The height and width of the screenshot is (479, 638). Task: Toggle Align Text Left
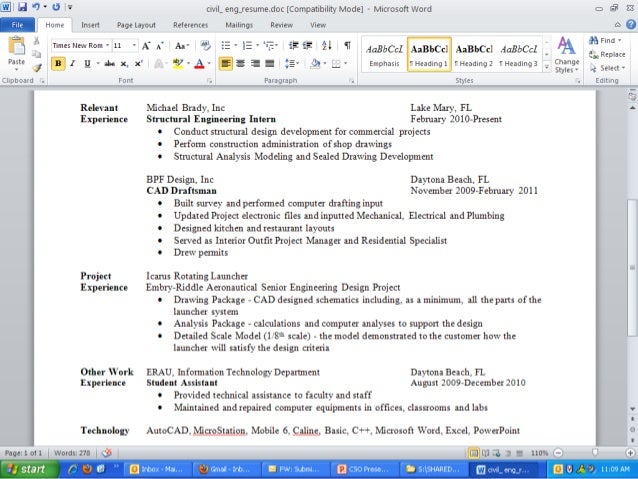pyautogui.click(x=226, y=63)
